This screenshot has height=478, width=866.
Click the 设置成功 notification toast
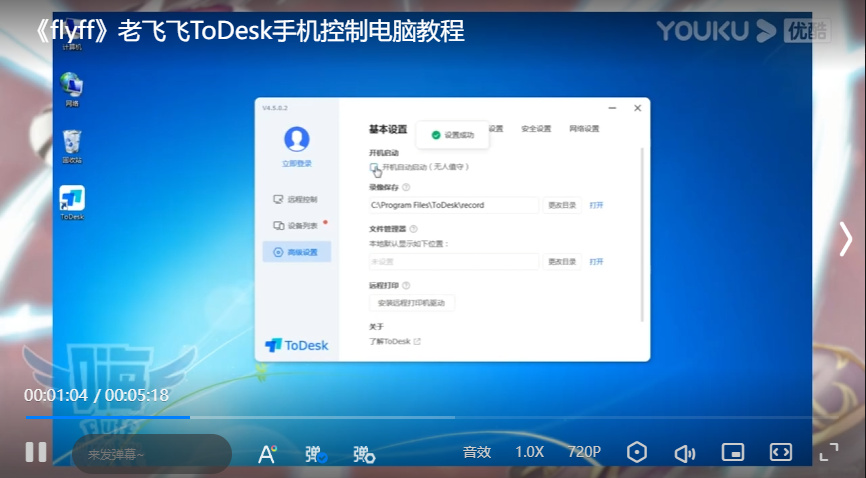click(452, 135)
